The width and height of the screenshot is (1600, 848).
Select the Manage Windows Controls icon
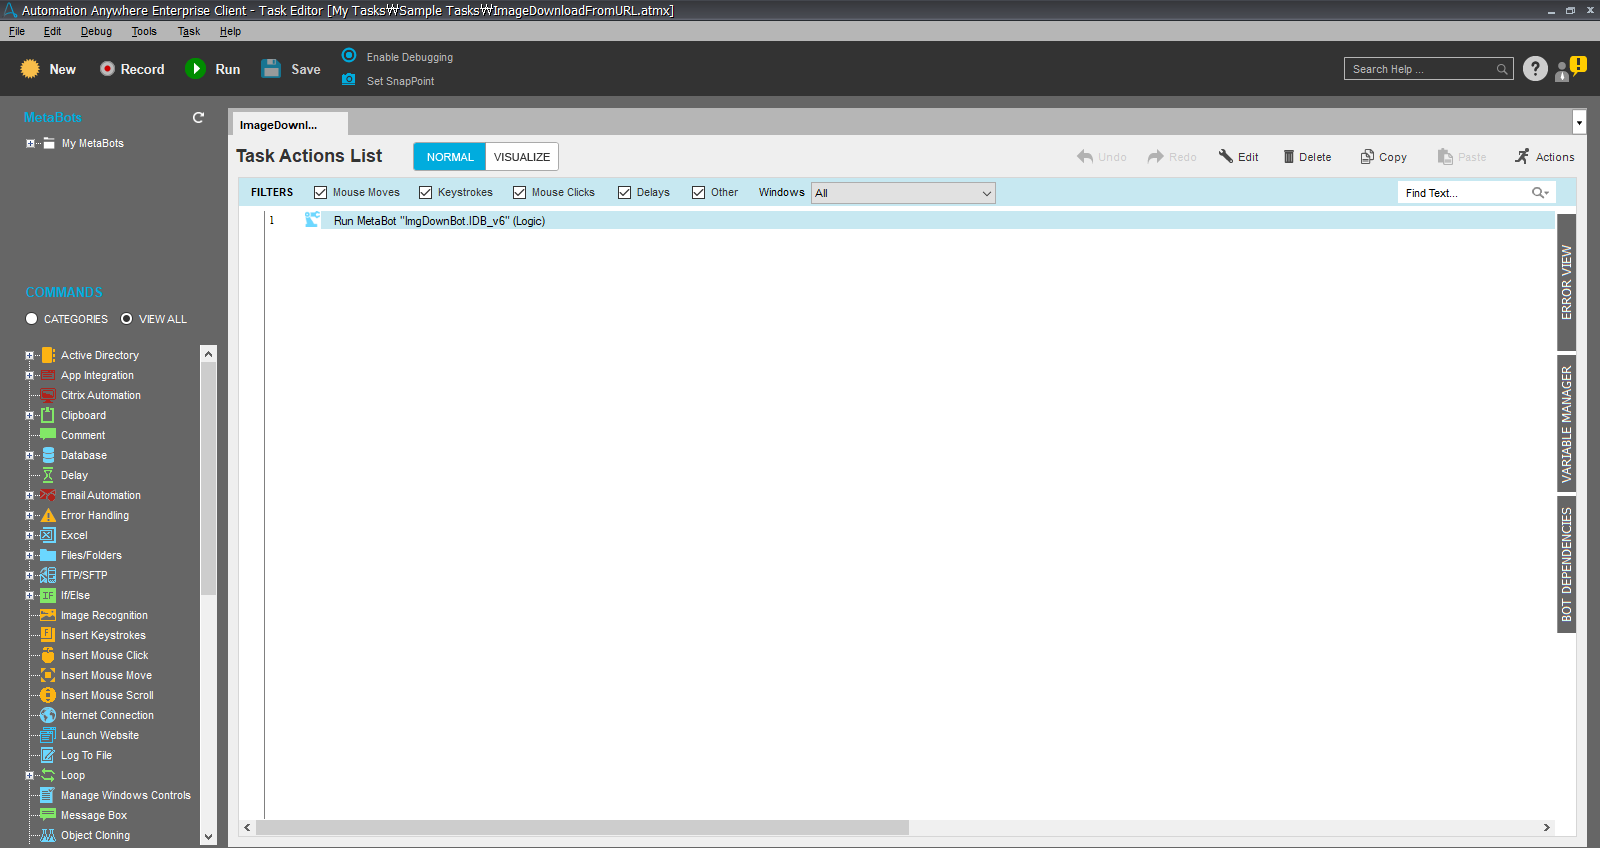48,795
